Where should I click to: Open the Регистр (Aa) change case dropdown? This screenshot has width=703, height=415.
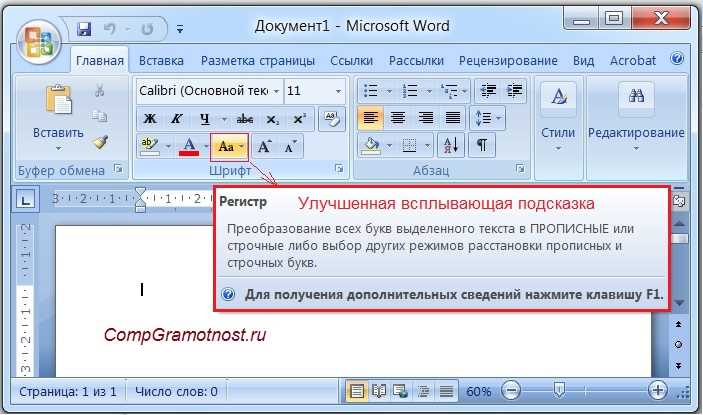click(x=229, y=147)
